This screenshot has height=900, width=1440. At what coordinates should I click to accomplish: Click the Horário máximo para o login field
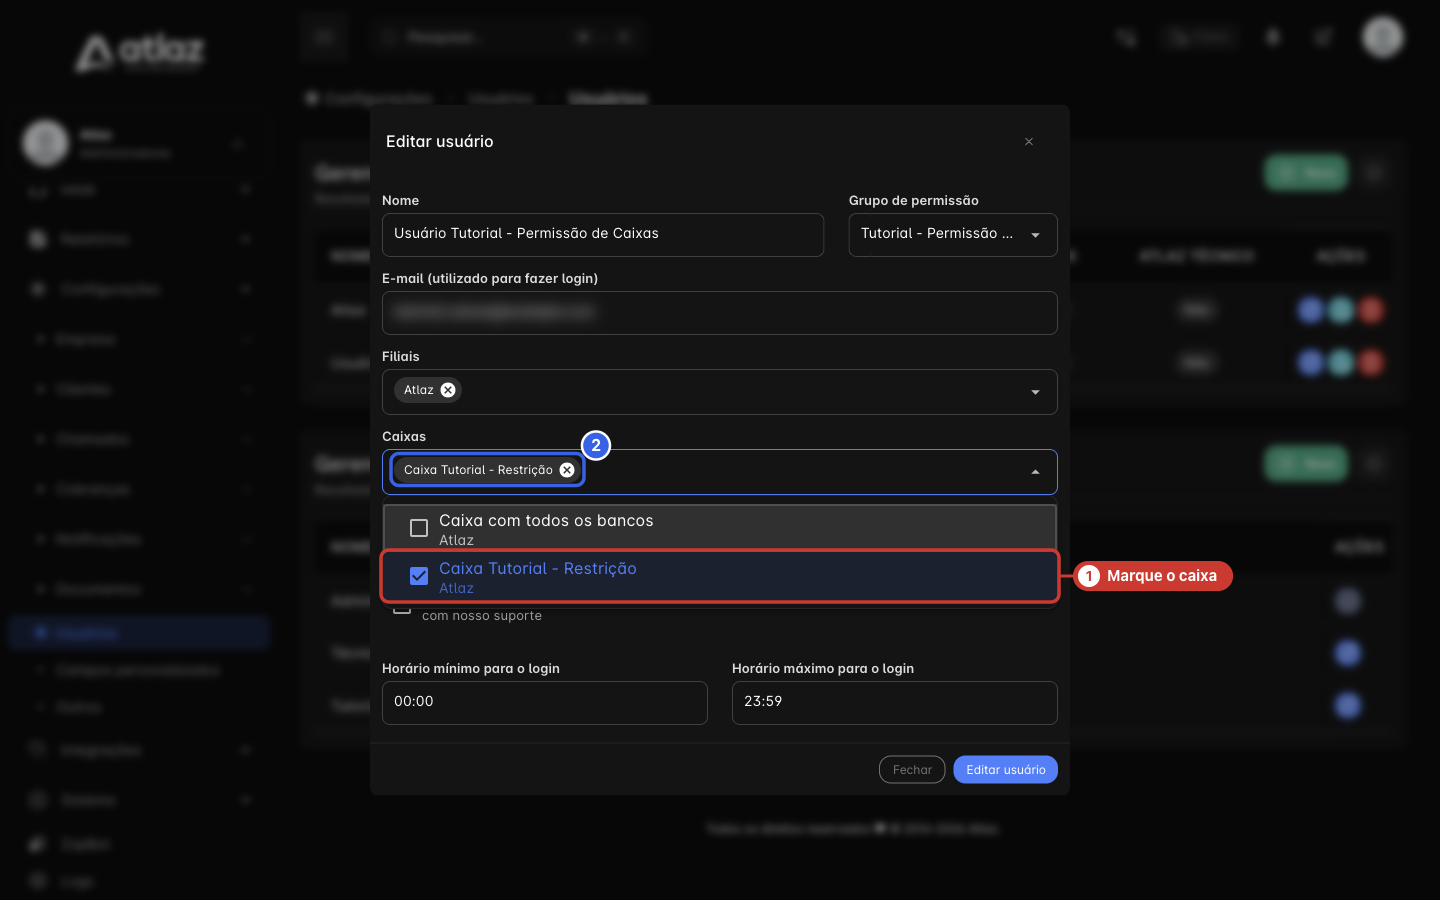[x=895, y=703]
